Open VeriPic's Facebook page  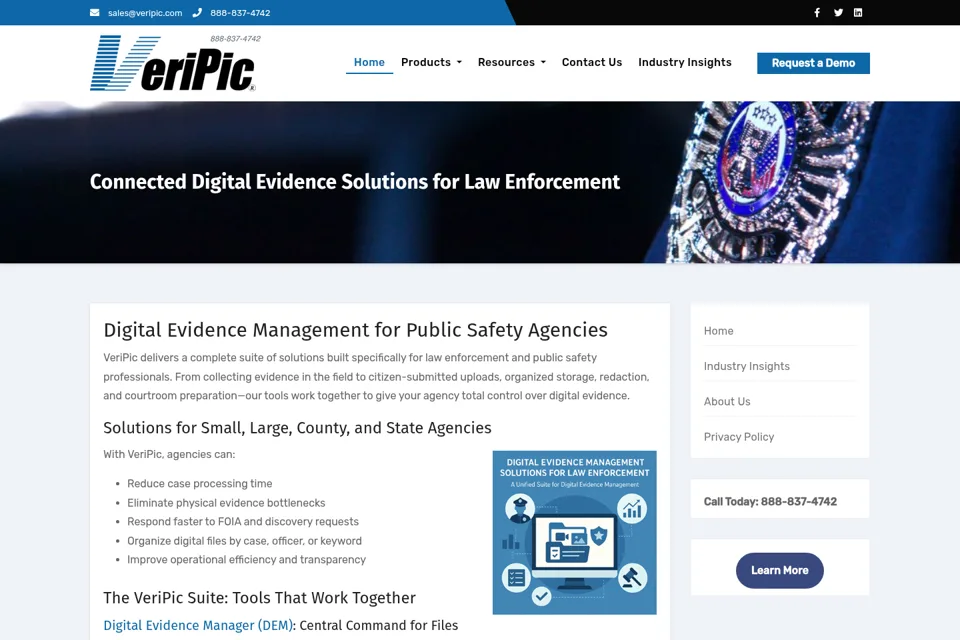point(817,13)
